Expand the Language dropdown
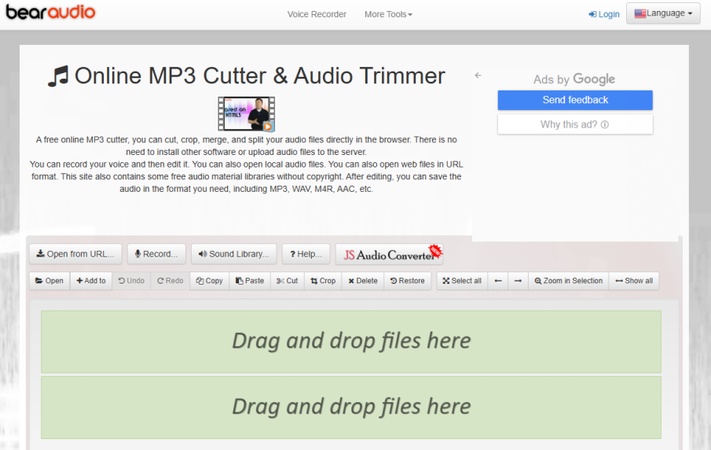711x450 pixels. point(663,14)
